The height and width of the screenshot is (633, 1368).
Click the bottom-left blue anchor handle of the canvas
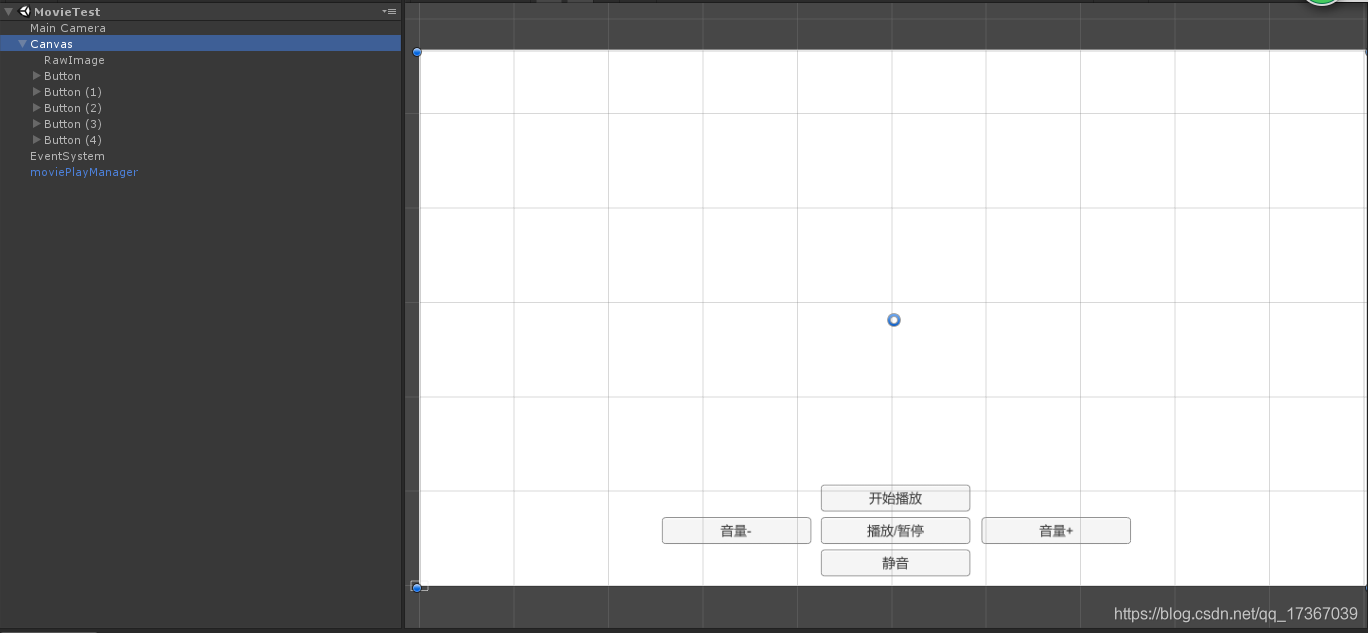(x=417, y=587)
